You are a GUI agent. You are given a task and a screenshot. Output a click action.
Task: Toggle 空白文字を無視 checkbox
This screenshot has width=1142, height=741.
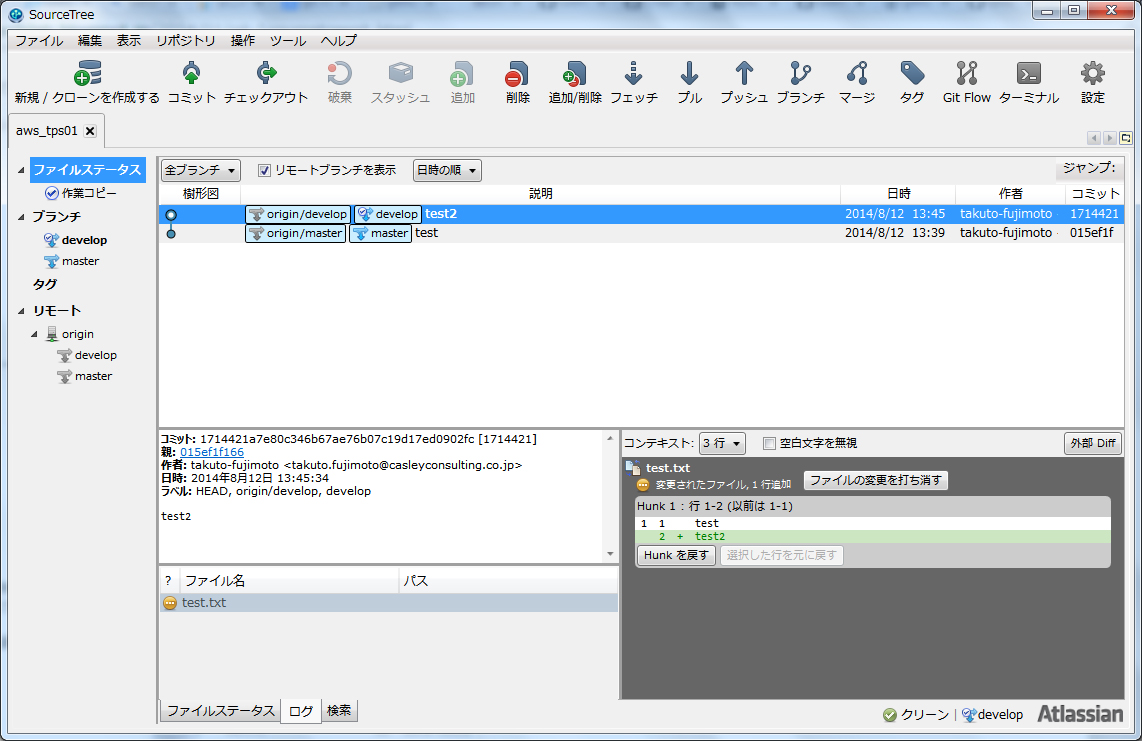click(x=769, y=443)
